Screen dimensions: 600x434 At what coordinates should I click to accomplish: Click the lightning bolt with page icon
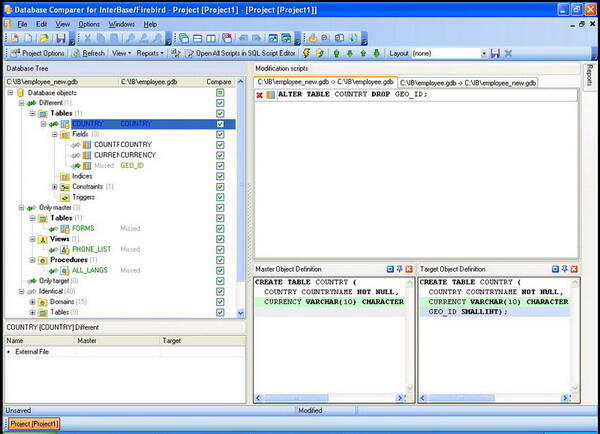pos(320,53)
